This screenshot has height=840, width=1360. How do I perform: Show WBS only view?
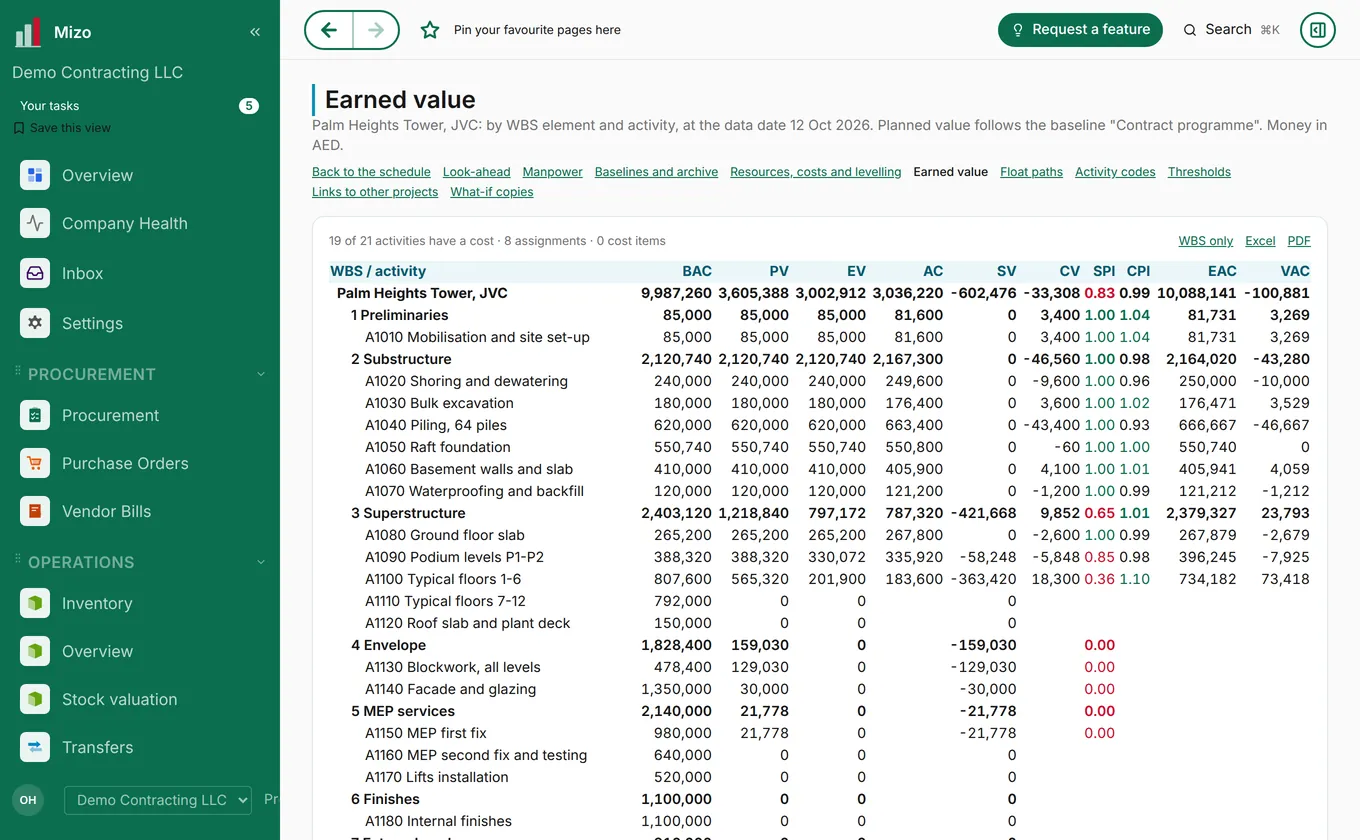coord(1206,241)
